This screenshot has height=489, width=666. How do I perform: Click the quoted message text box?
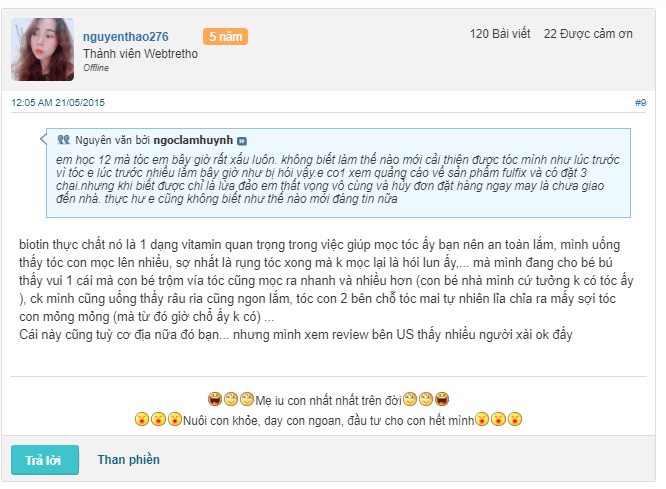(338, 173)
